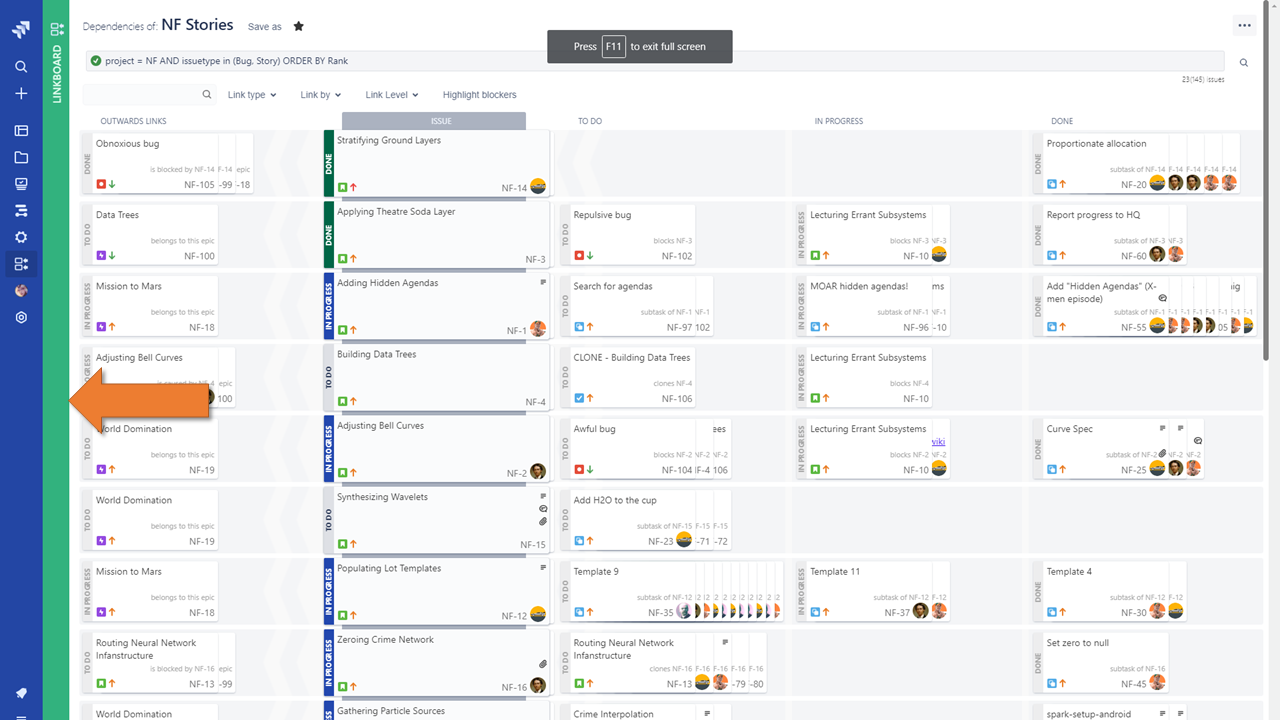Click the avatar on Proportionate allocation NF-20
1280x720 pixels.
pos(1157,183)
